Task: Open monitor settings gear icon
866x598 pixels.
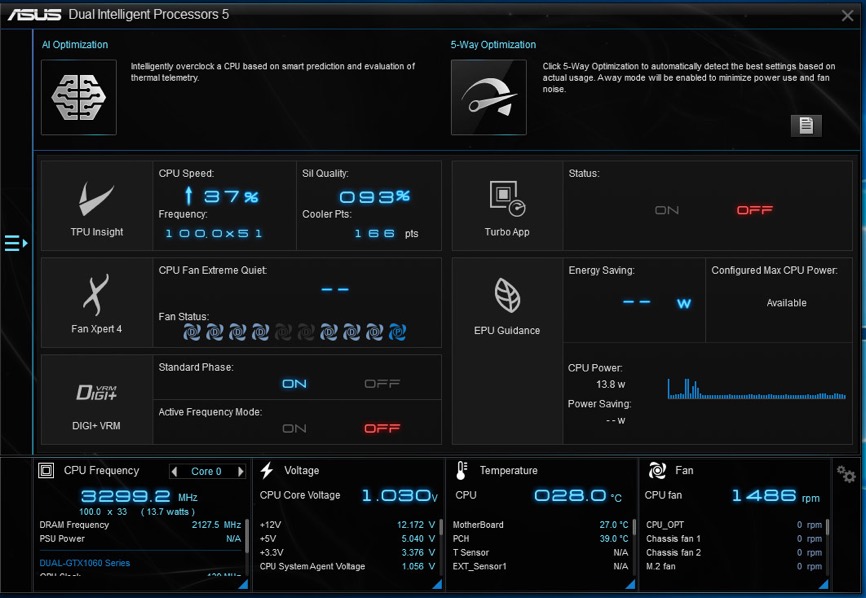Action: click(846, 474)
